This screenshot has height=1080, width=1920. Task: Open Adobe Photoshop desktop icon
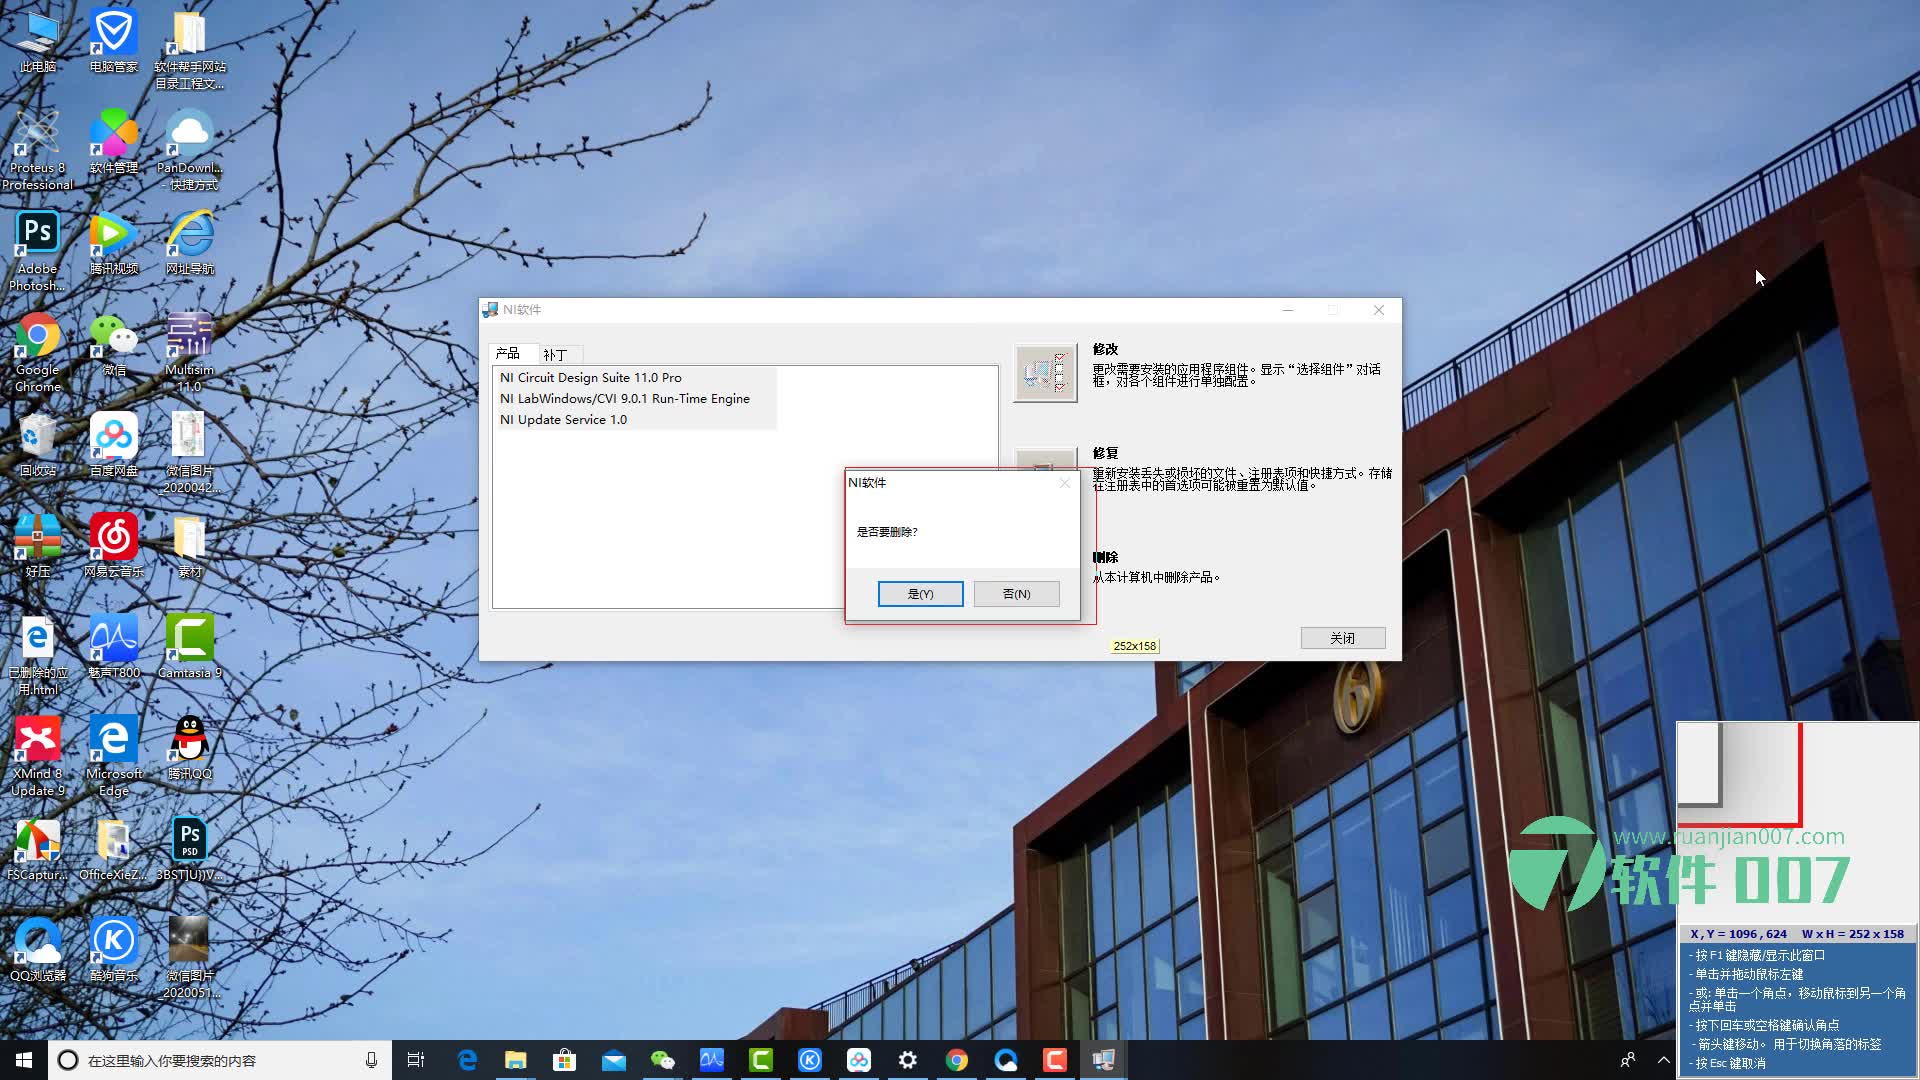(37, 236)
